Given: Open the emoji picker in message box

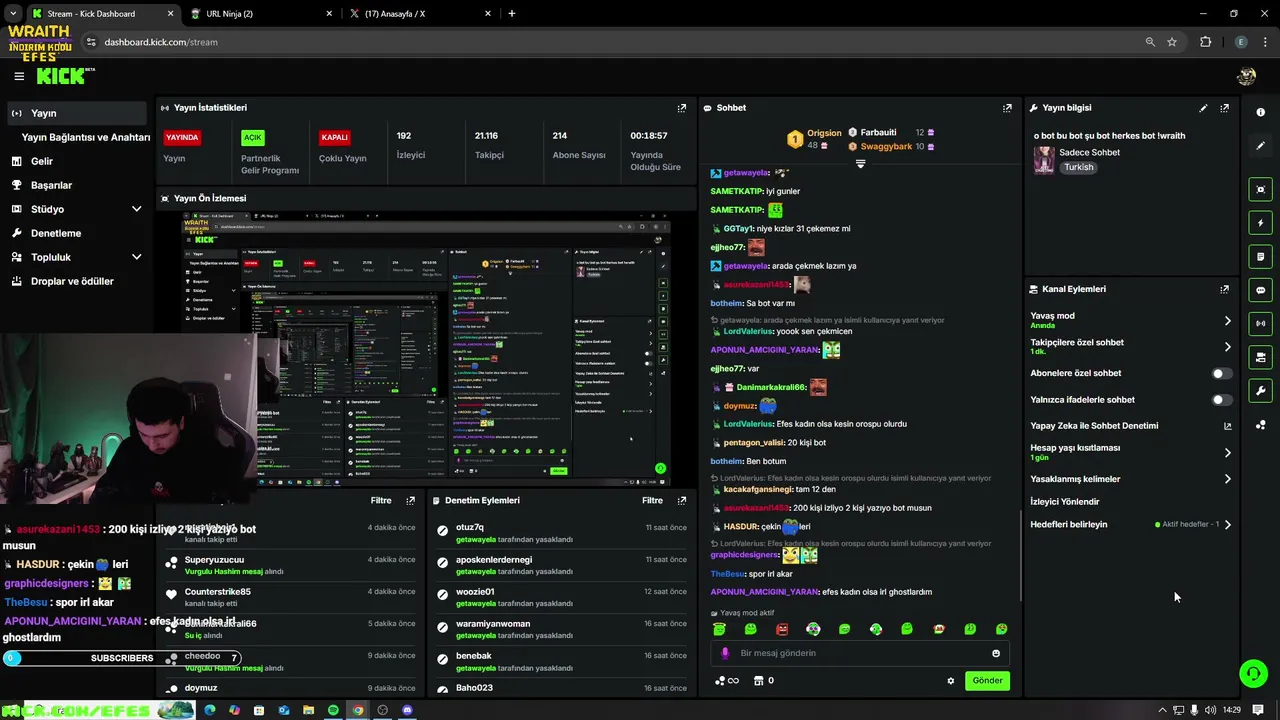Looking at the screenshot, I should (996, 653).
